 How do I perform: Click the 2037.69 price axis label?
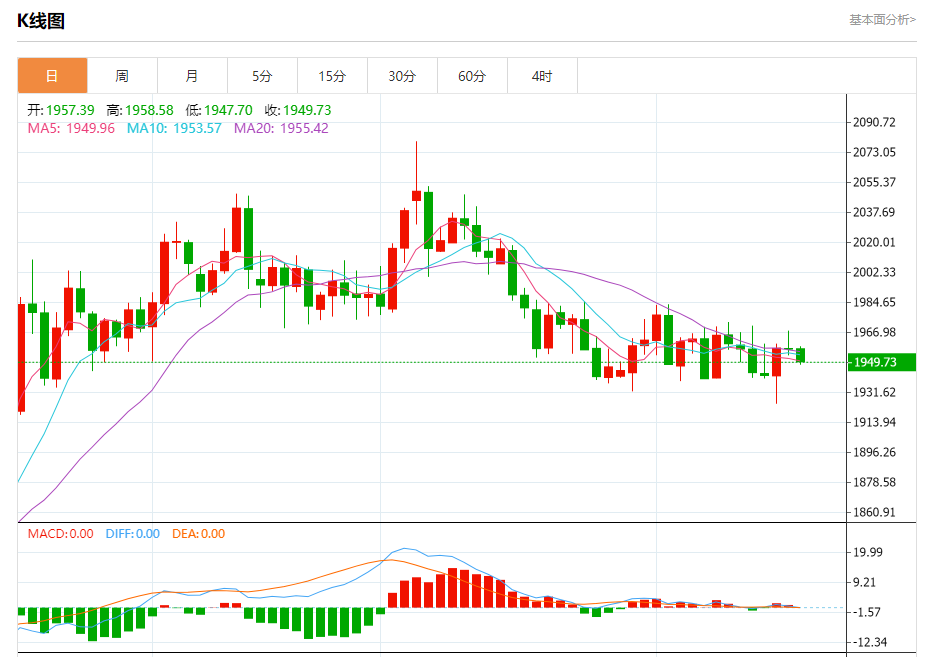[x=874, y=212]
